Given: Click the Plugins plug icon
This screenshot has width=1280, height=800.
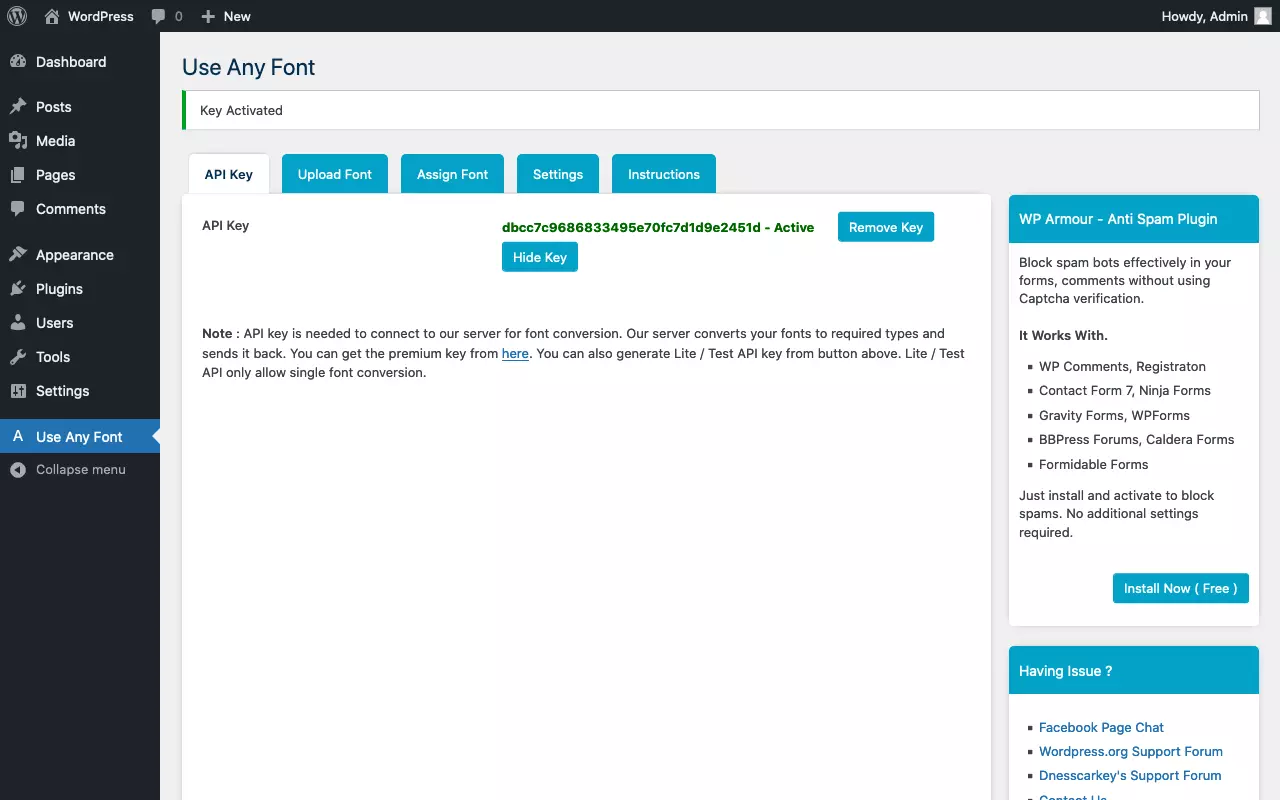Looking at the screenshot, I should click(18, 289).
